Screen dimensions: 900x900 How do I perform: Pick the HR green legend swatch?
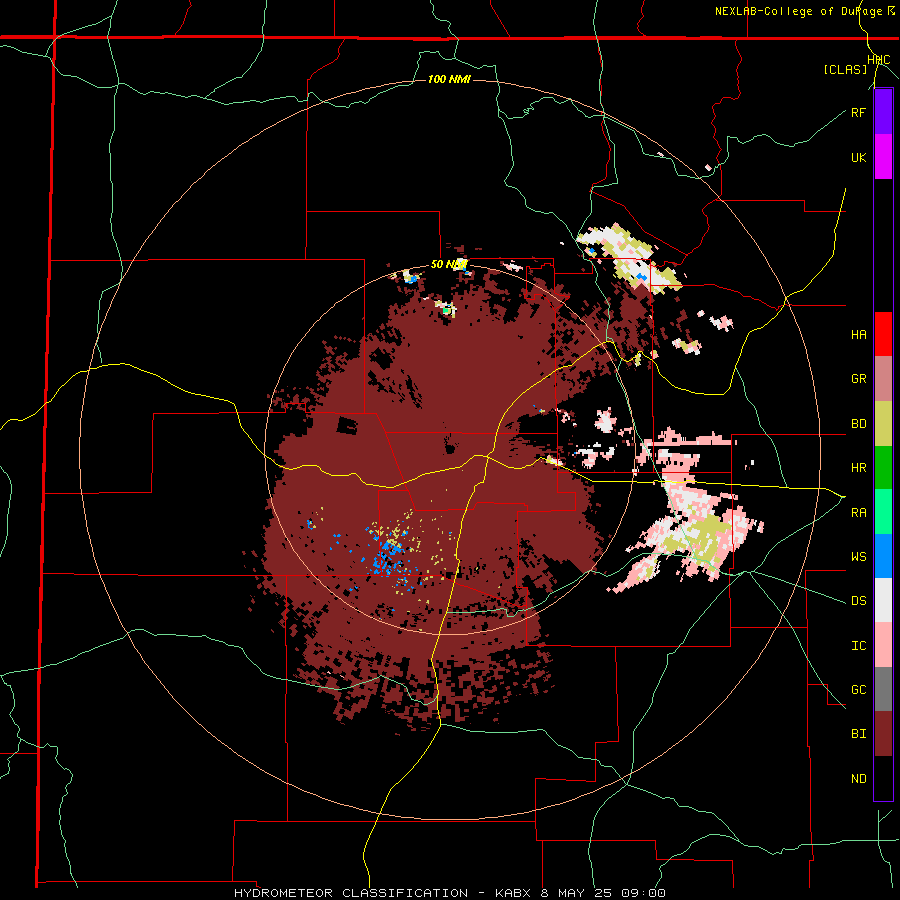883,468
